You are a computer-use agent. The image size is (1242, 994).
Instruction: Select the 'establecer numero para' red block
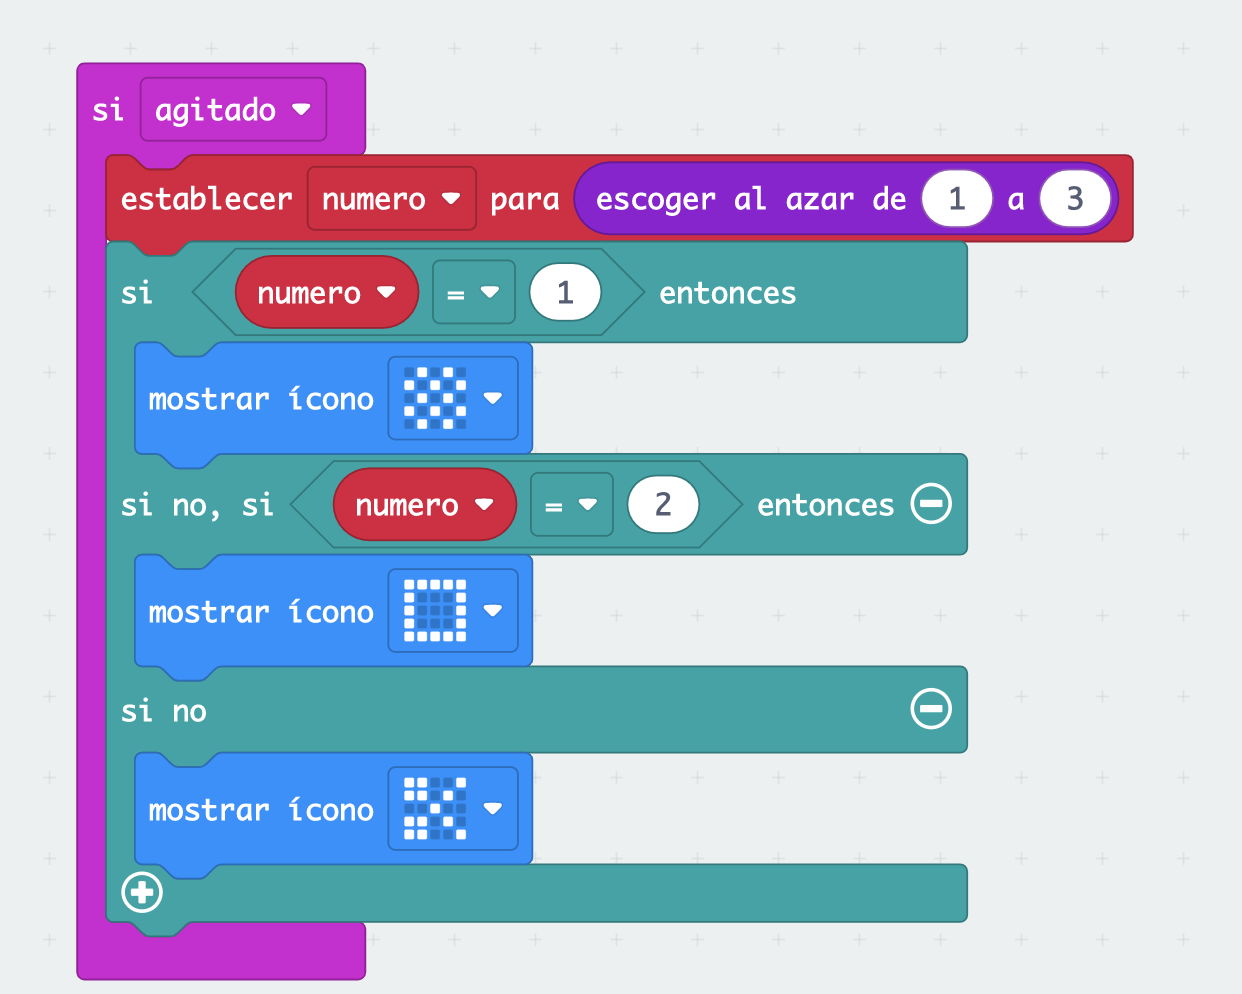click(205, 198)
